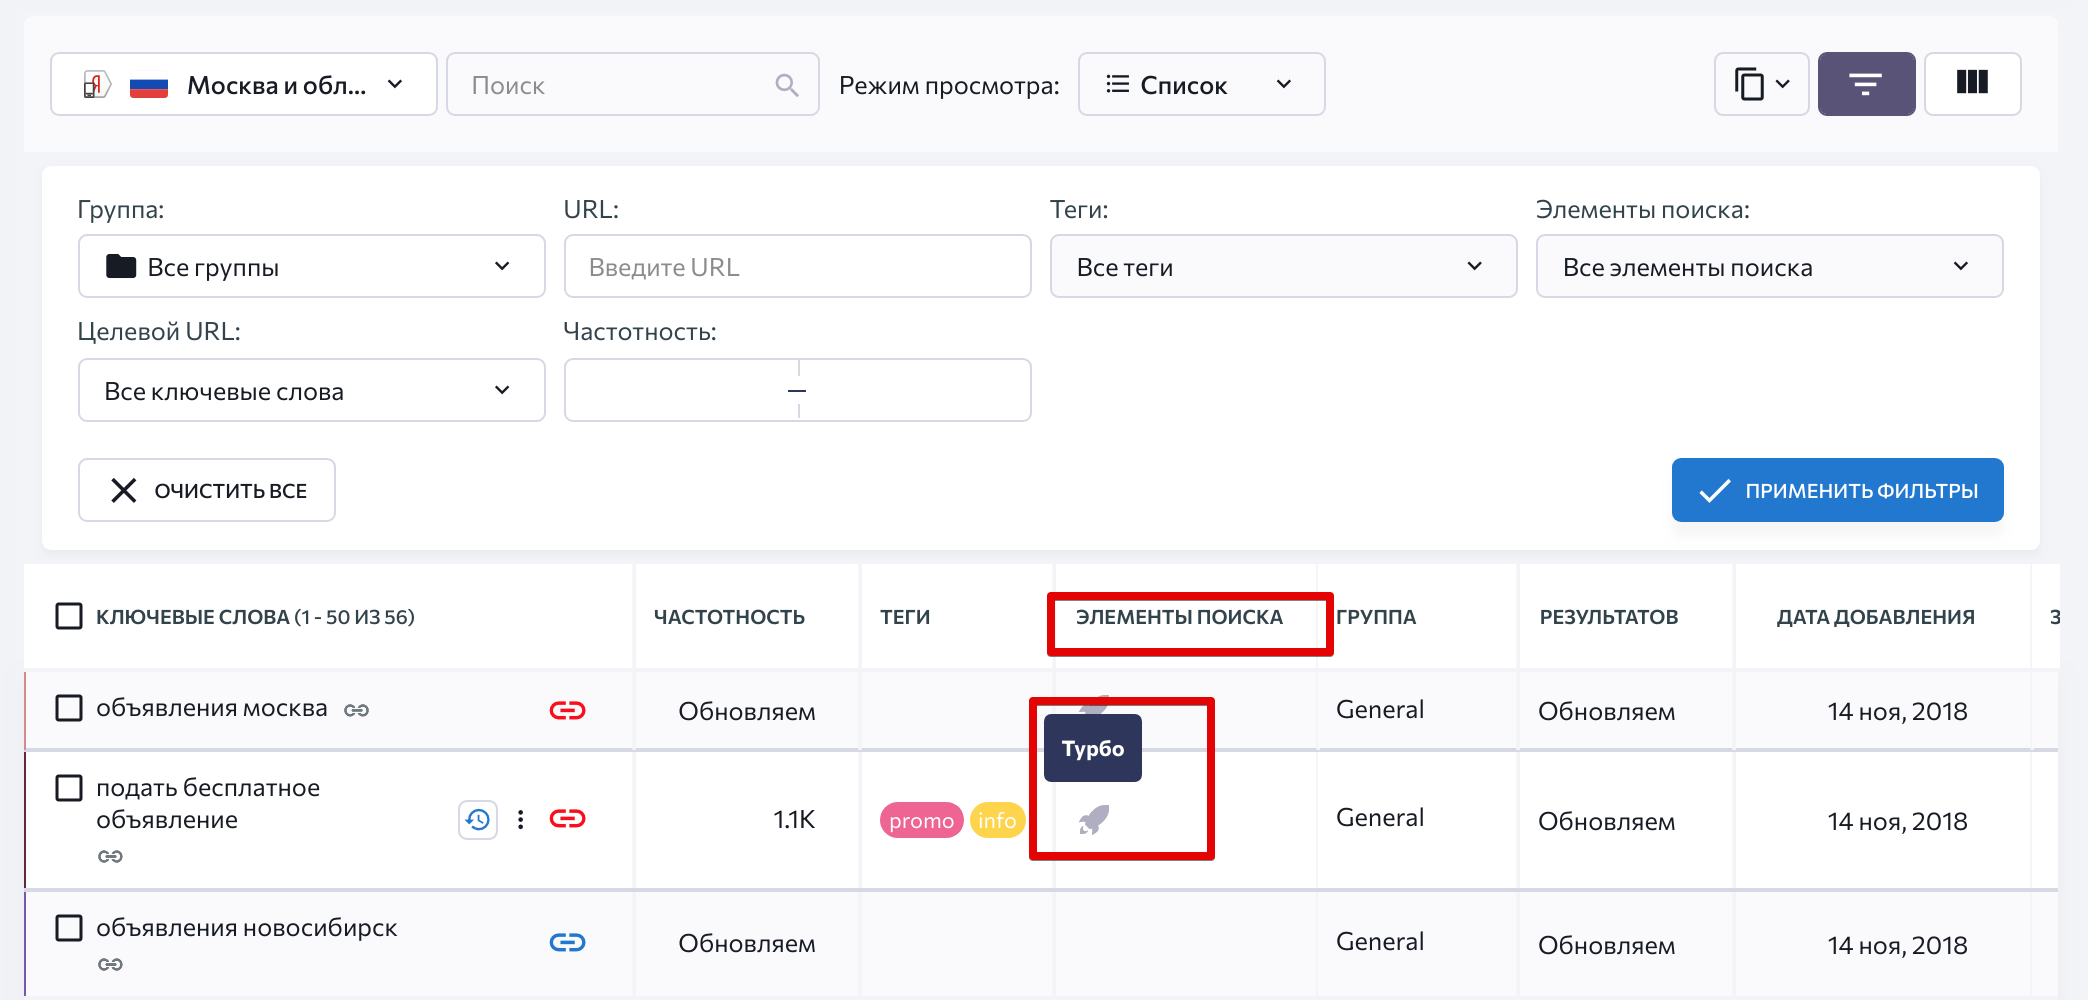Open three-dot menu for подать бесплатное объявление
Viewport: 2088px width, 1000px height.
[x=520, y=820]
